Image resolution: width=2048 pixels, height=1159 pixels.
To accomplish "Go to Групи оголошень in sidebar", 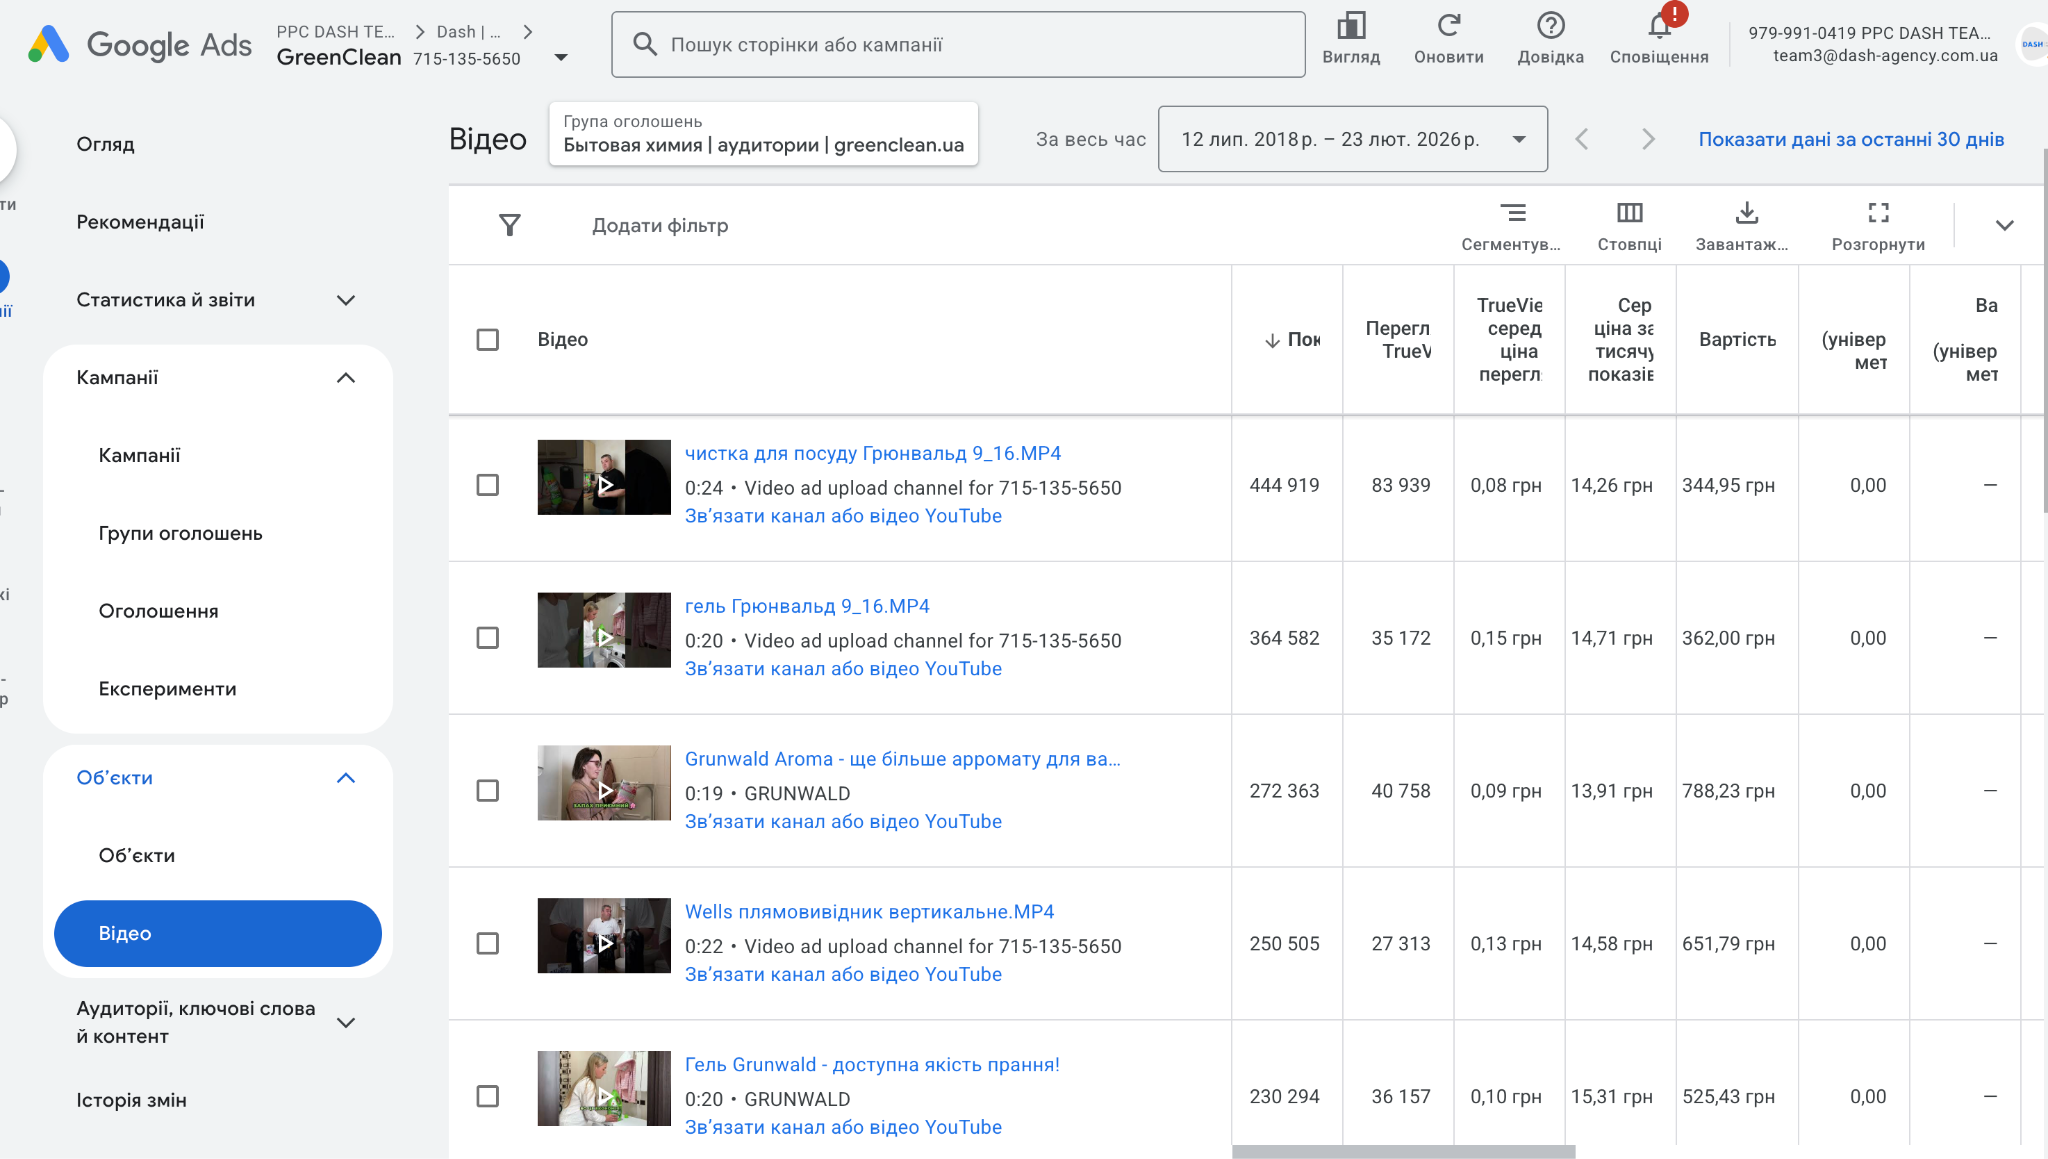I will tap(180, 533).
